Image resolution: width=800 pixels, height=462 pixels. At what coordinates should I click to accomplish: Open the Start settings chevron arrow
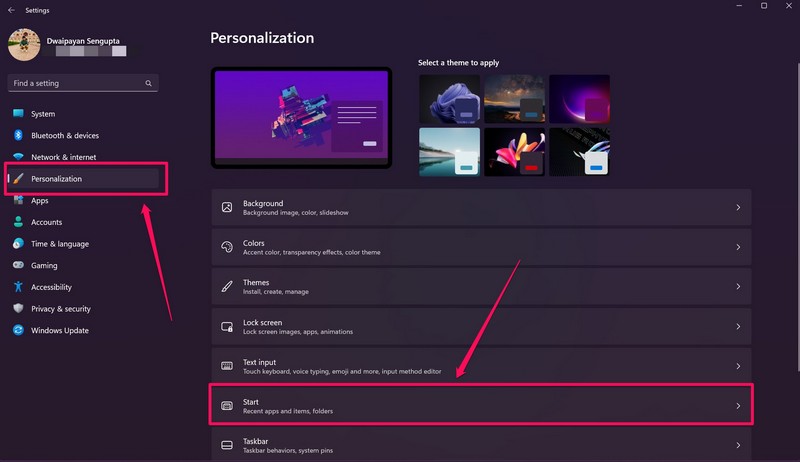tap(738, 406)
